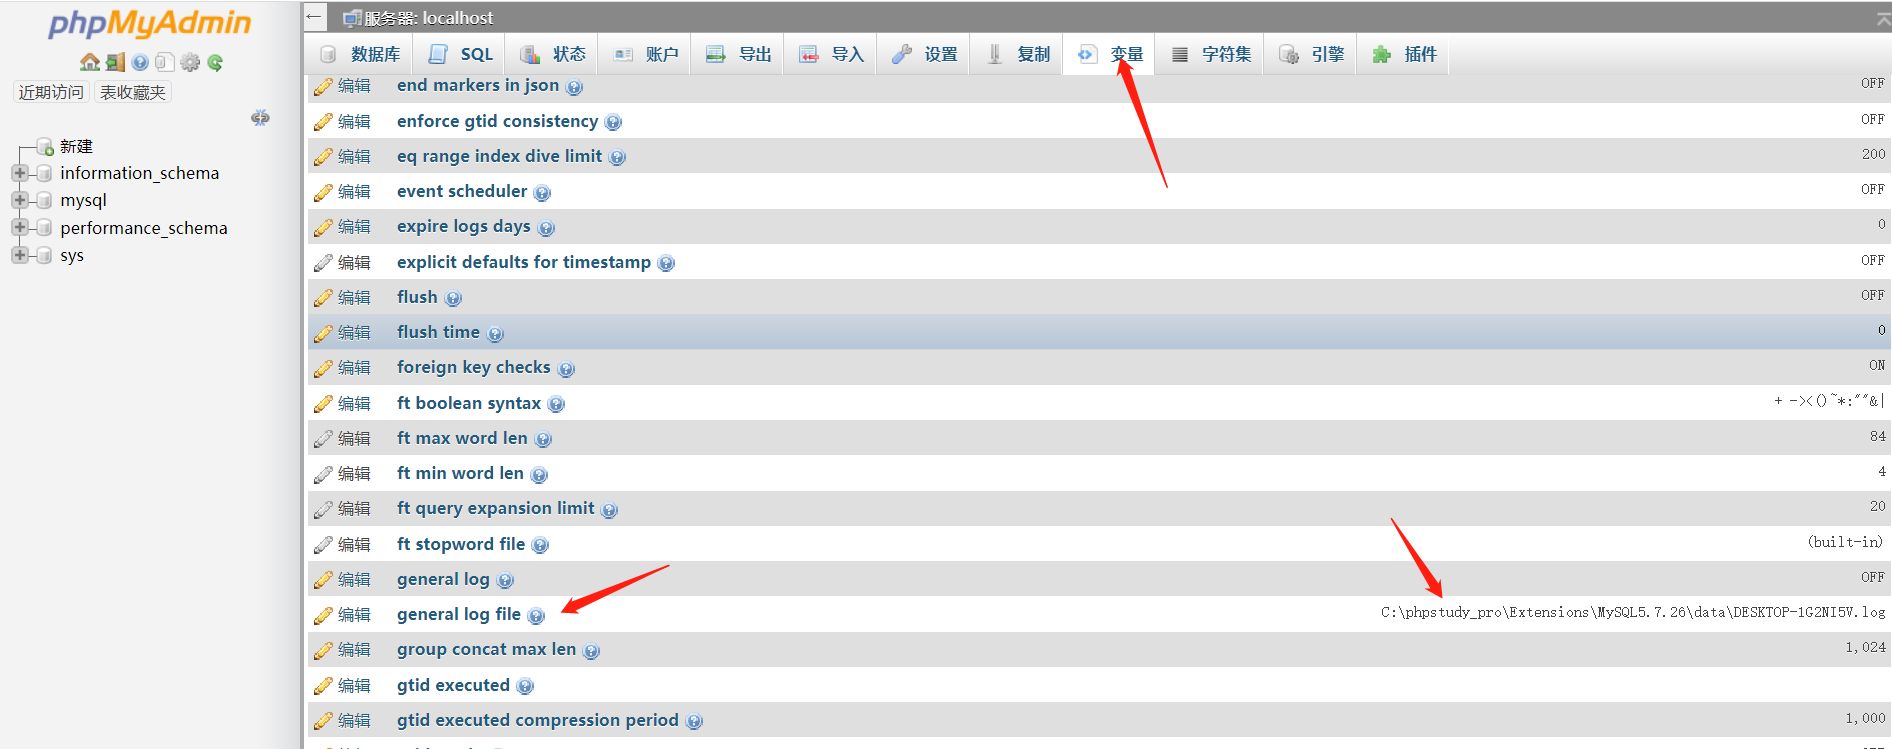Click the performance_schema database name
This screenshot has width=1892, height=749.
(x=144, y=228)
